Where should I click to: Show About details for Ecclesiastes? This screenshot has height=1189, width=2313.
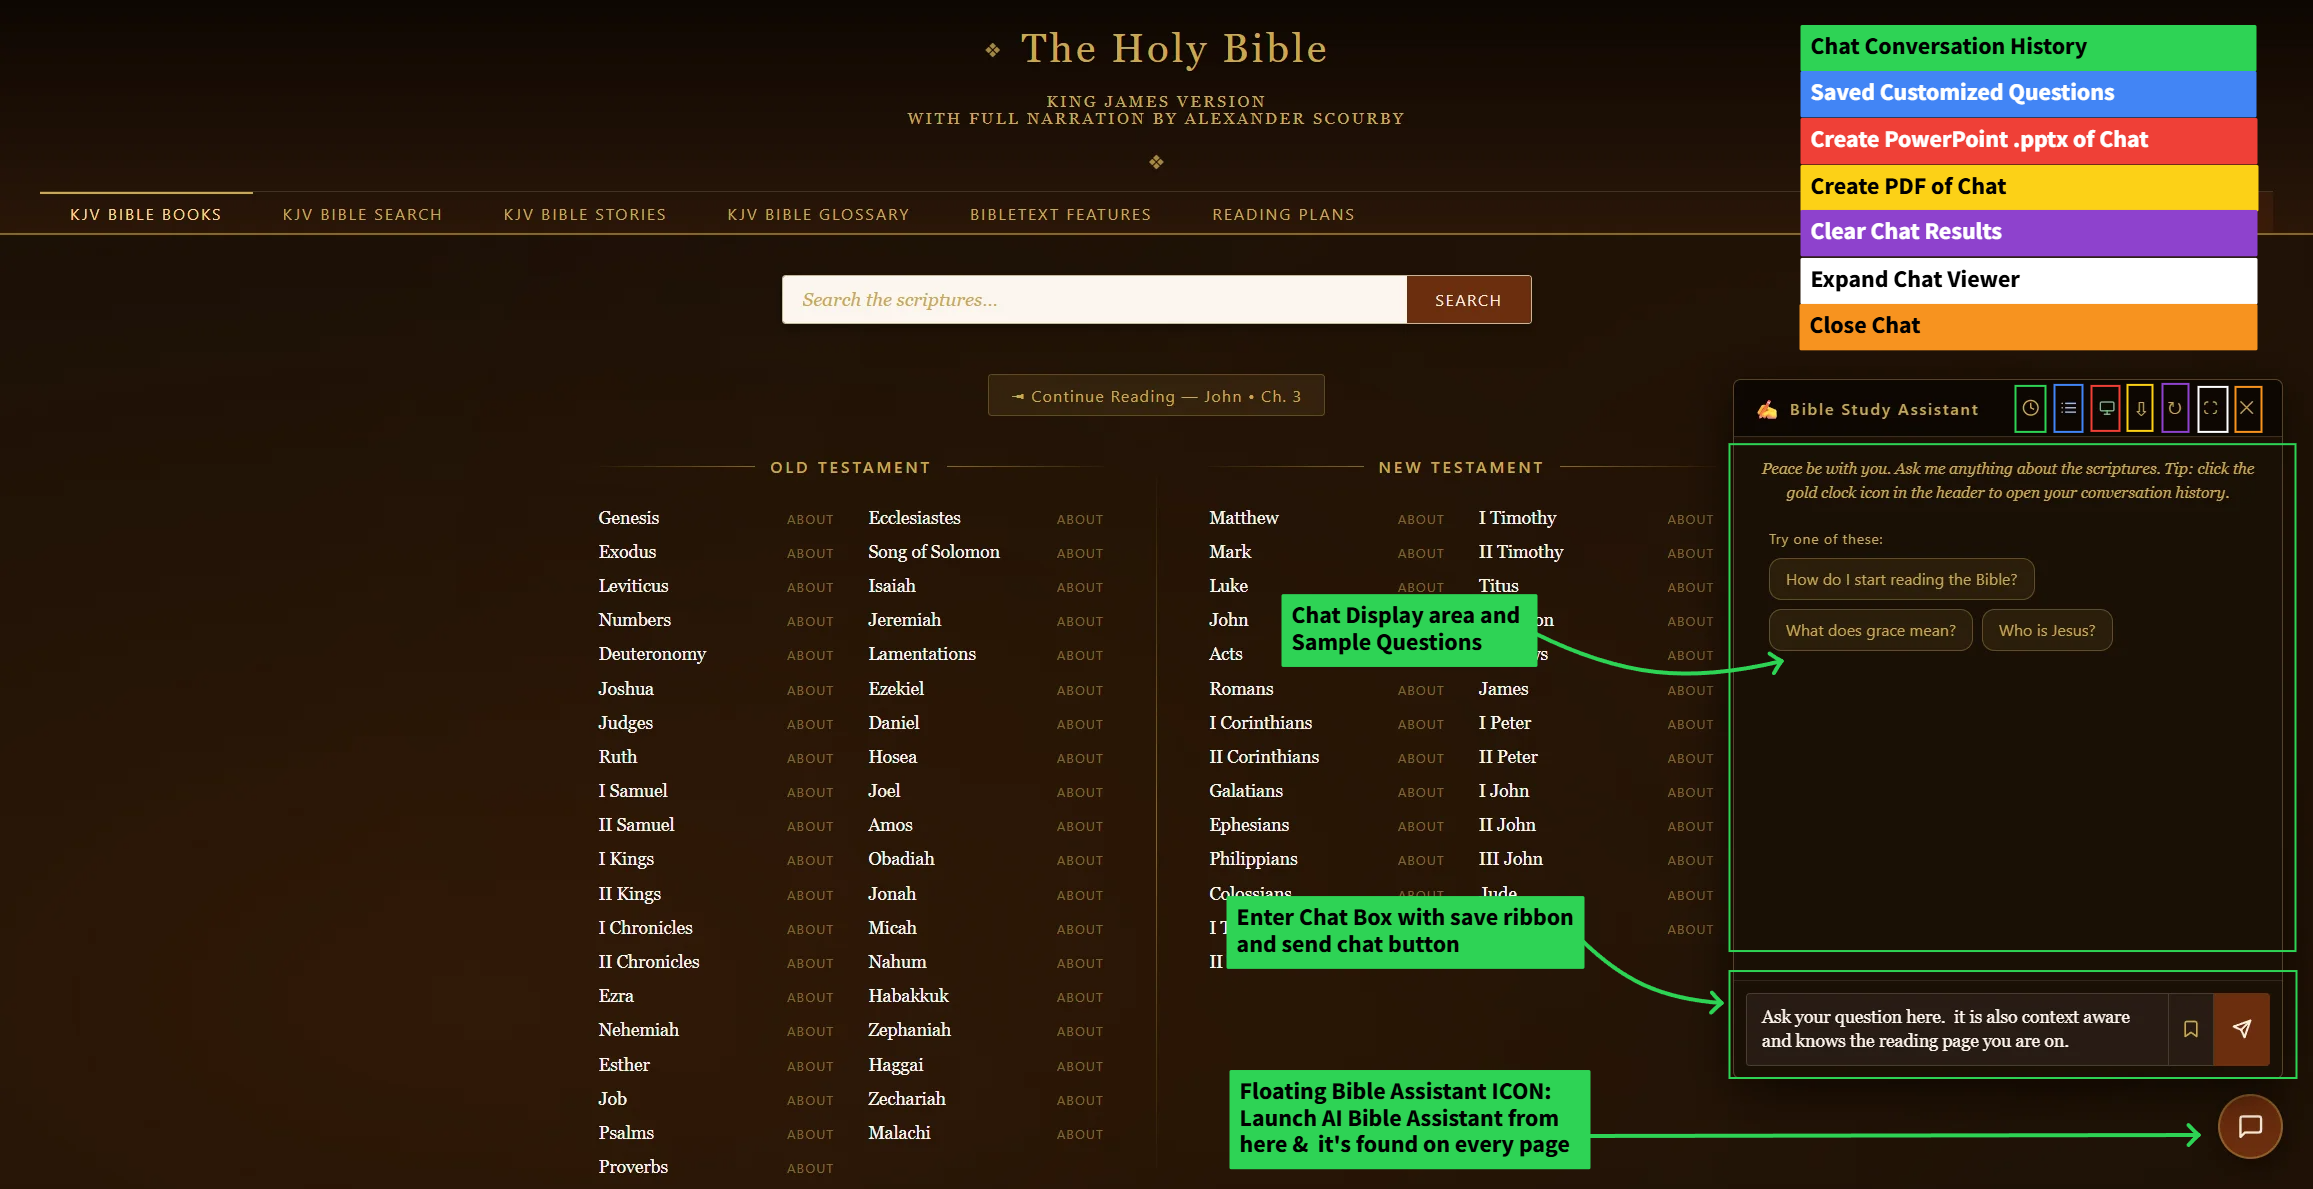point(1080,519)
